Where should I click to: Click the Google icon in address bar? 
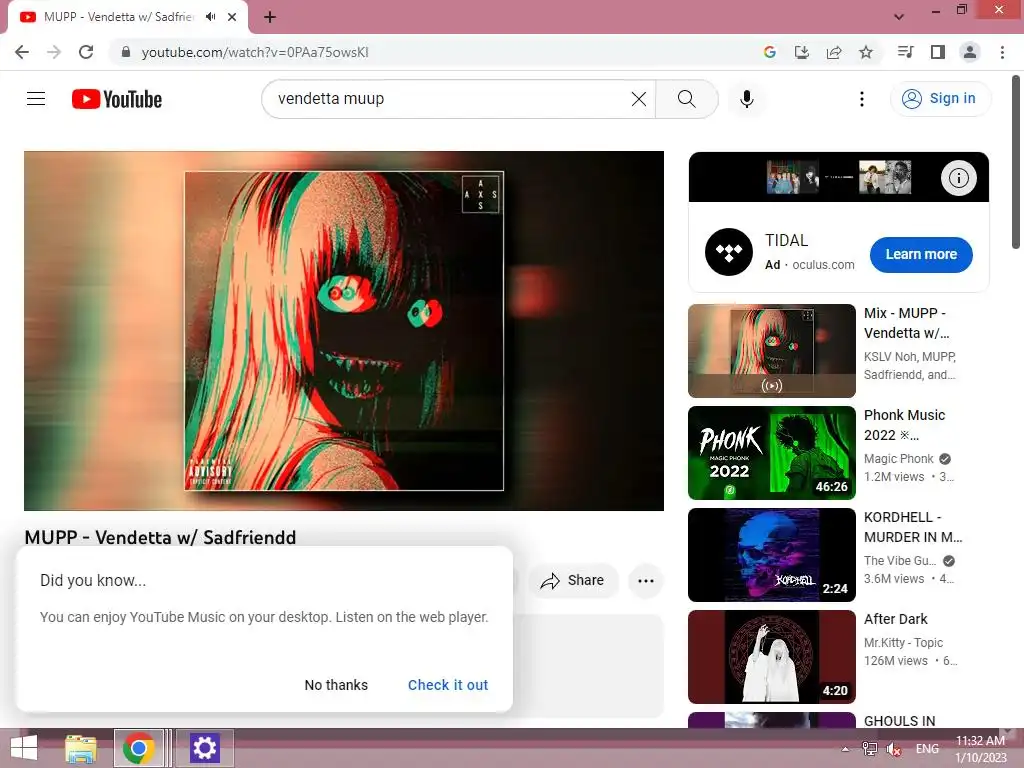click(770, 52)
